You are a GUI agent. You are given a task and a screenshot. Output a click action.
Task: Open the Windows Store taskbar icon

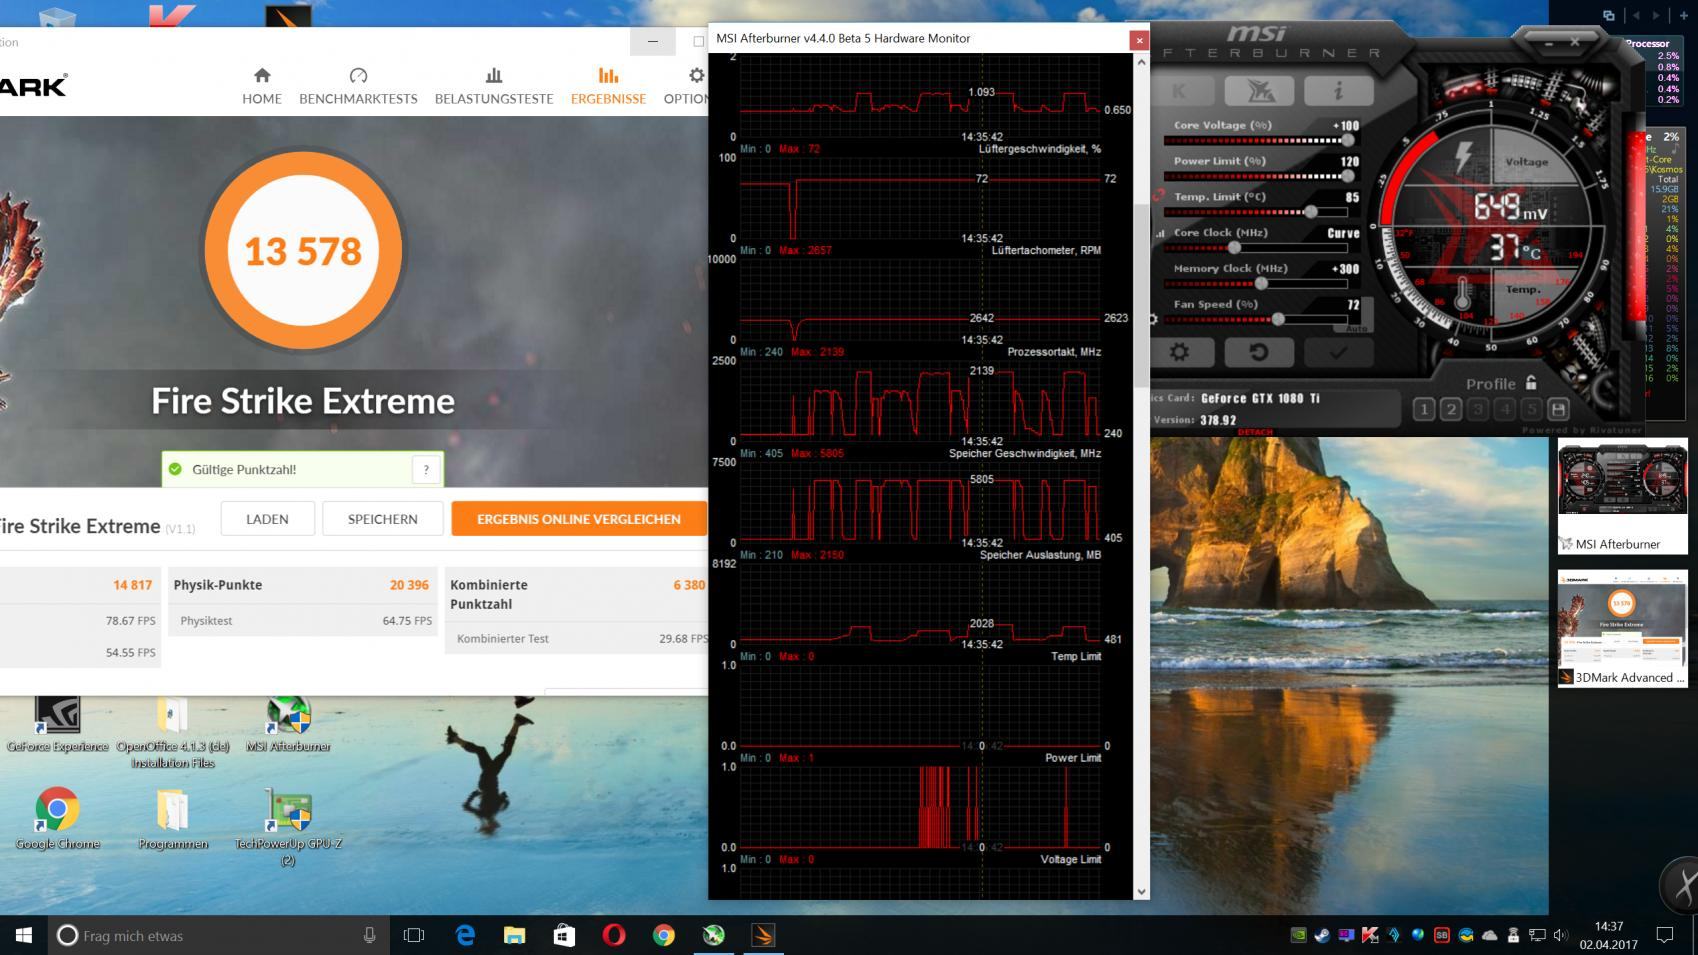[x=564, y=935]
